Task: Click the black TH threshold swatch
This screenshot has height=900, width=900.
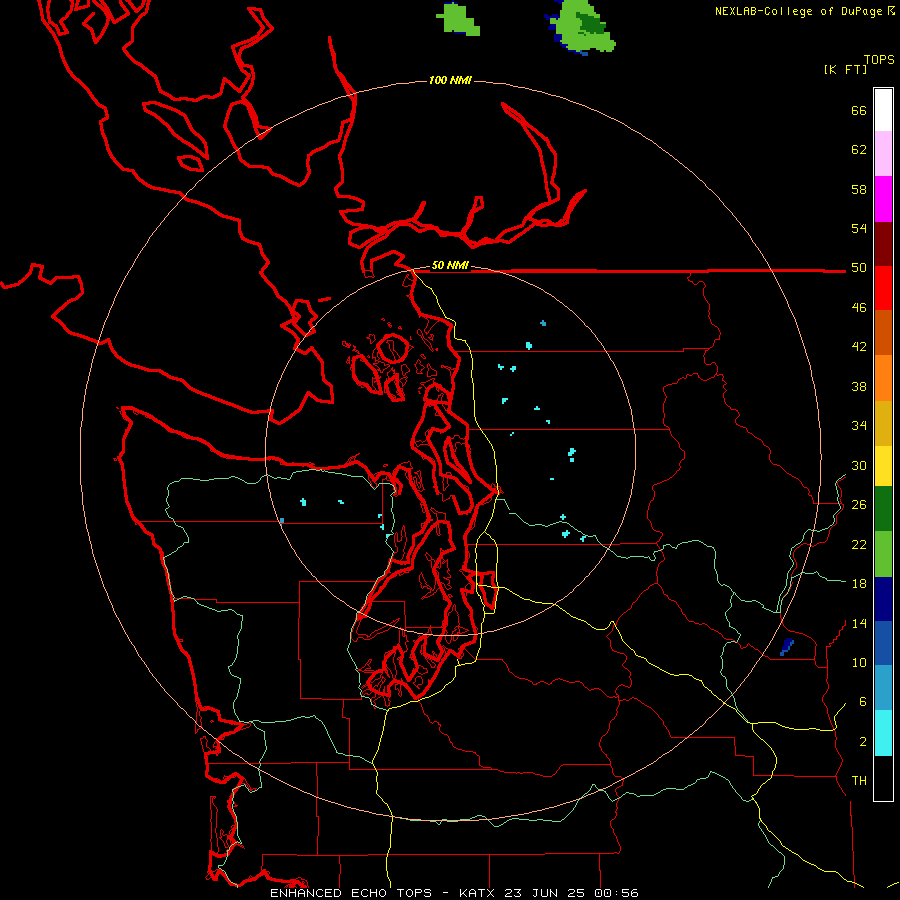Action: 883,778
